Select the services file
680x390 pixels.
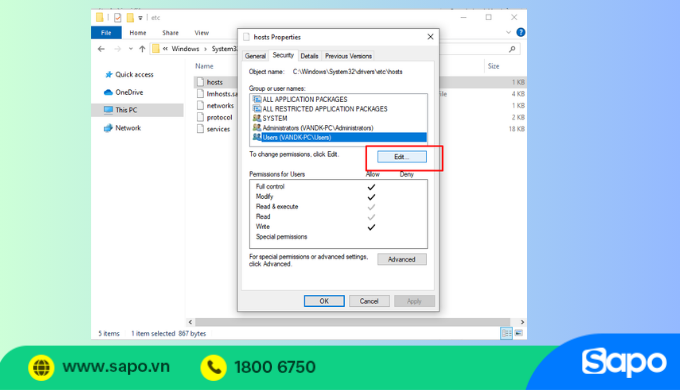(218, 129)
